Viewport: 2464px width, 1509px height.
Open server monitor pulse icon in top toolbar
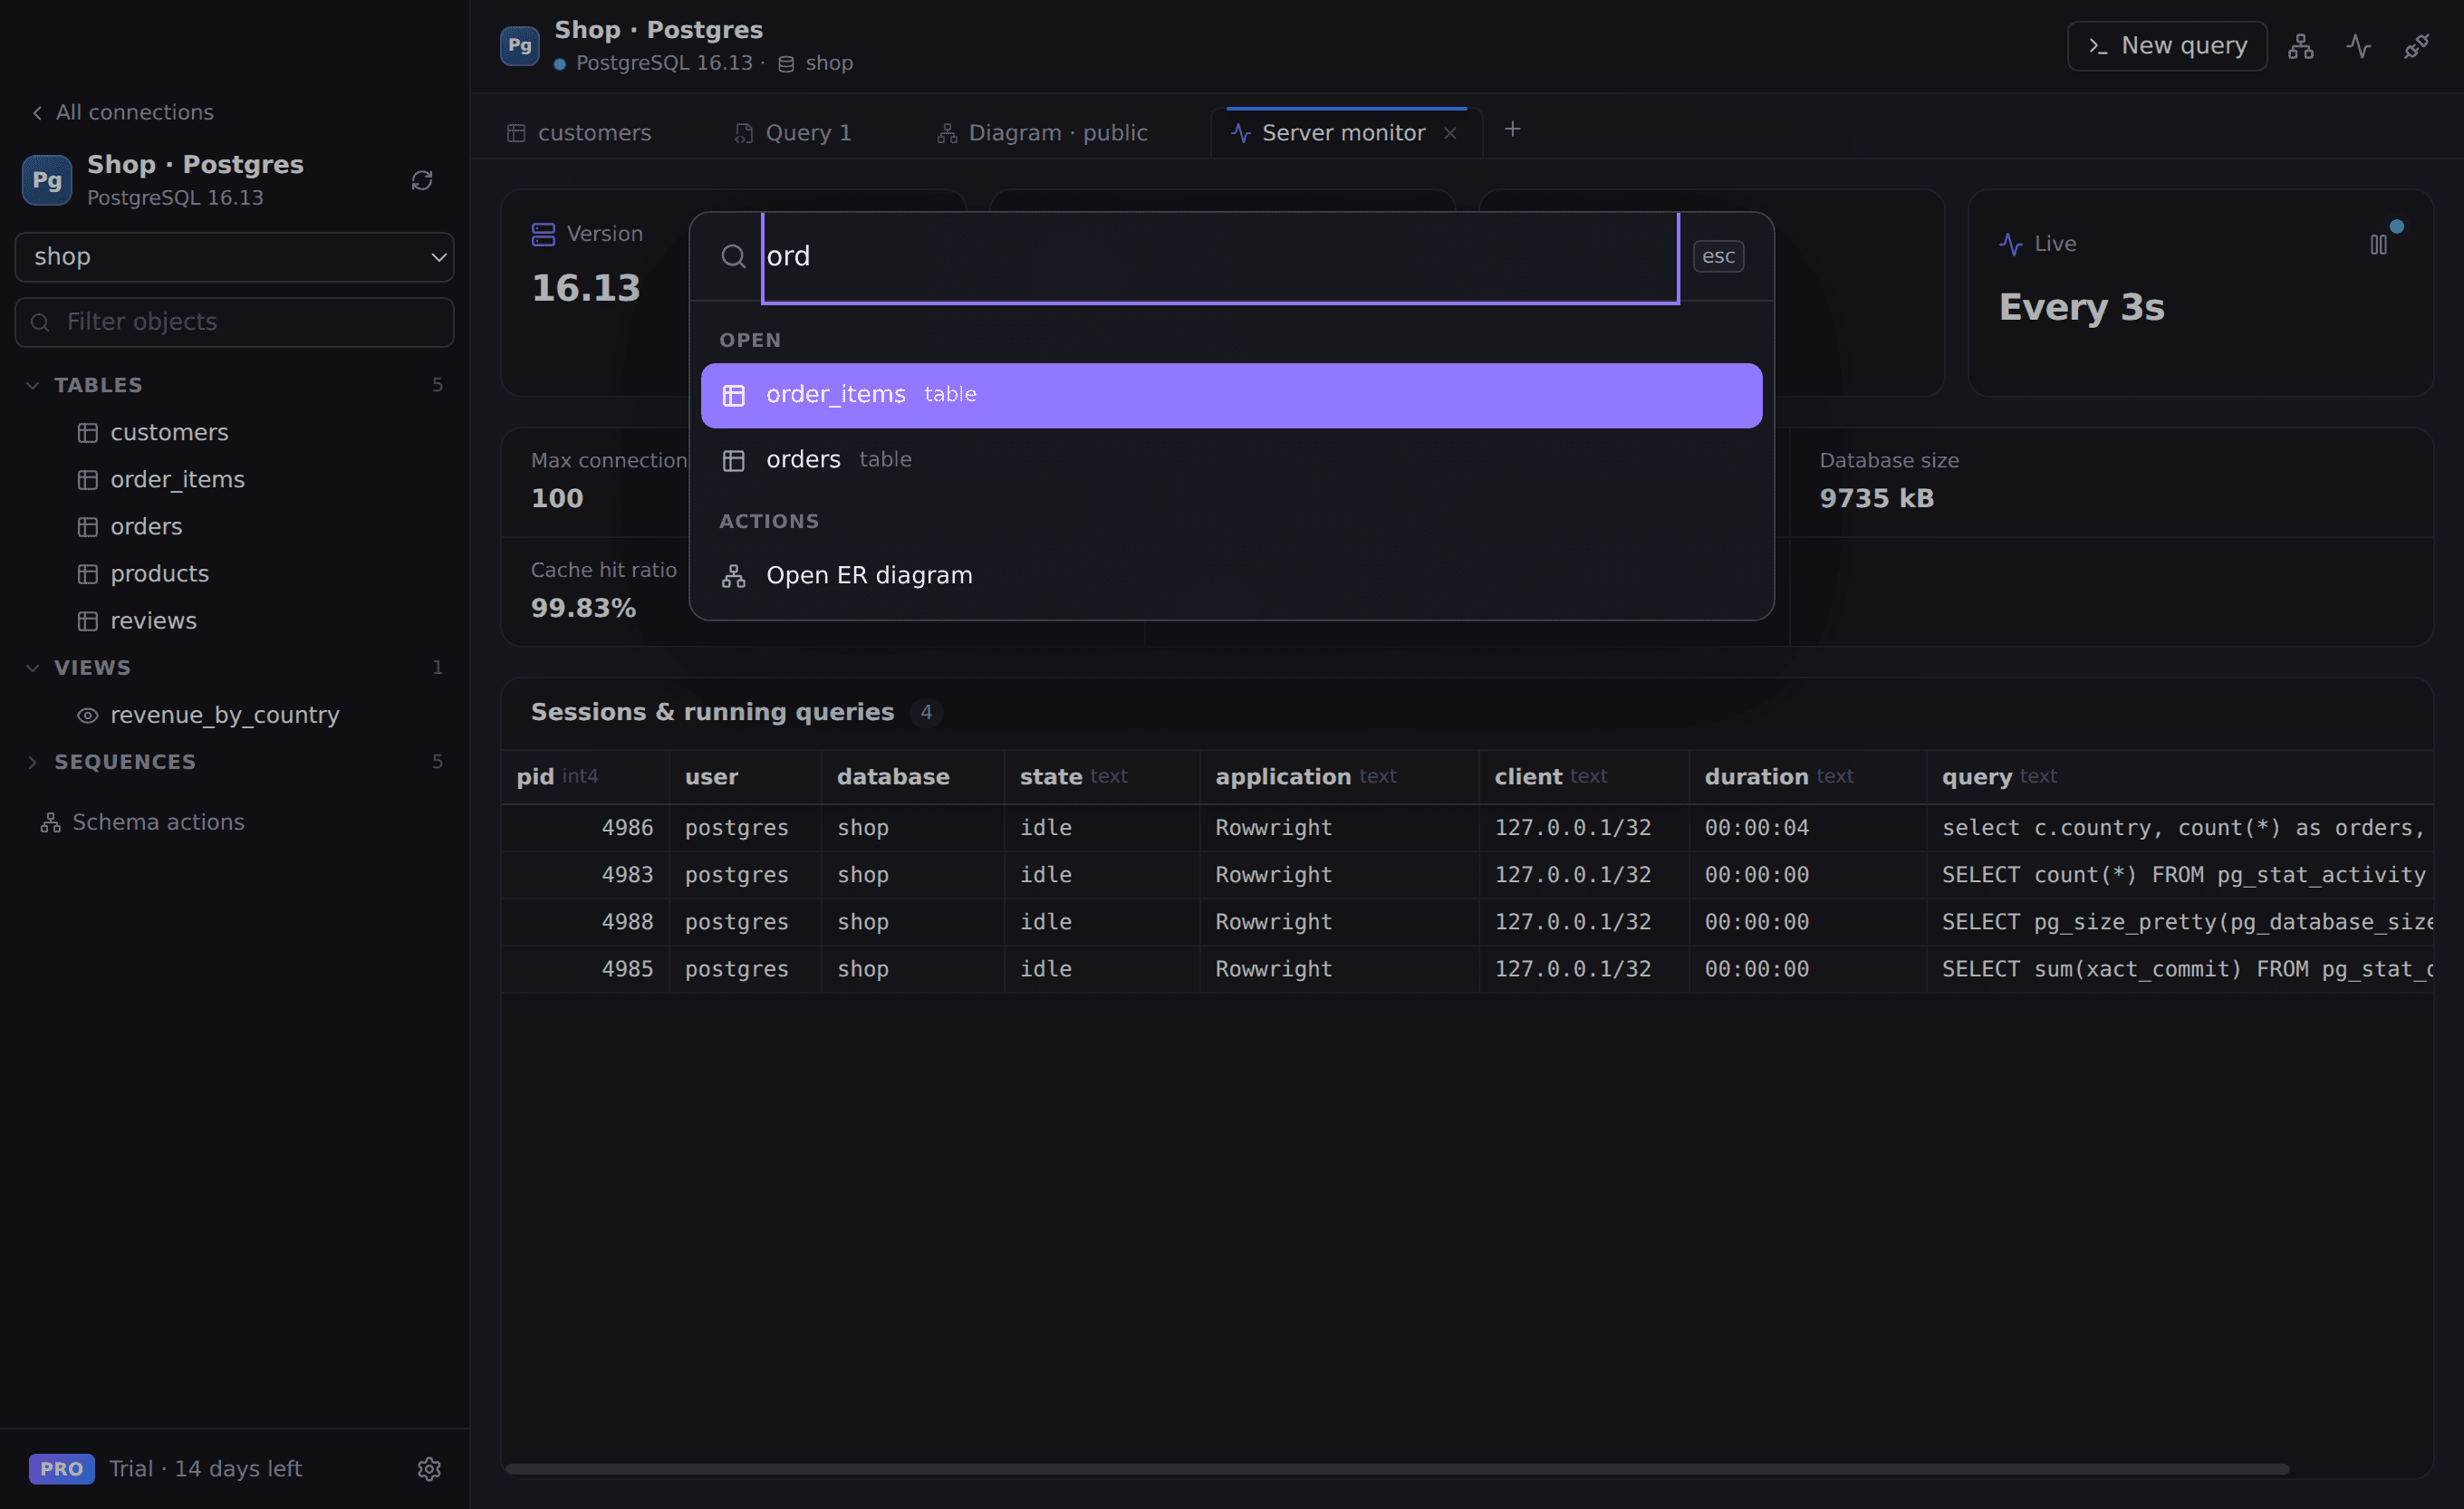click(2358, 46)
